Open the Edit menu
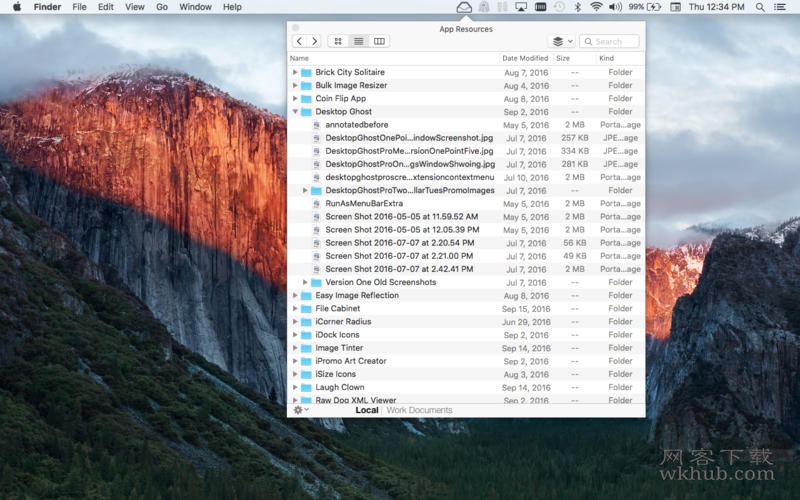The width and height of the screenshot is (800, 500). [x=106, y=7]
